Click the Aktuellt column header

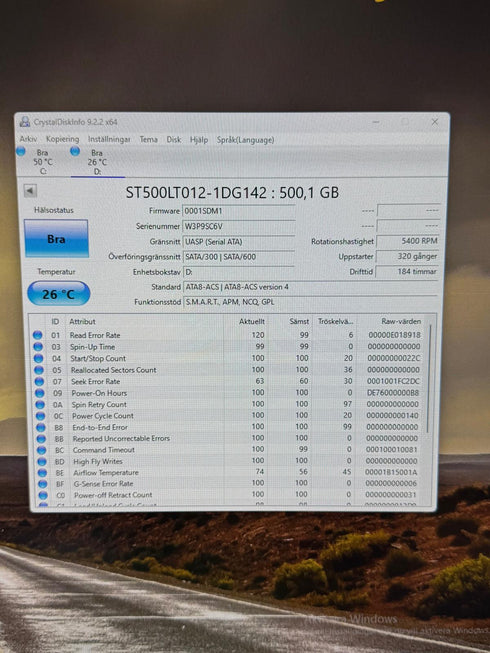[x=252, y=322]
